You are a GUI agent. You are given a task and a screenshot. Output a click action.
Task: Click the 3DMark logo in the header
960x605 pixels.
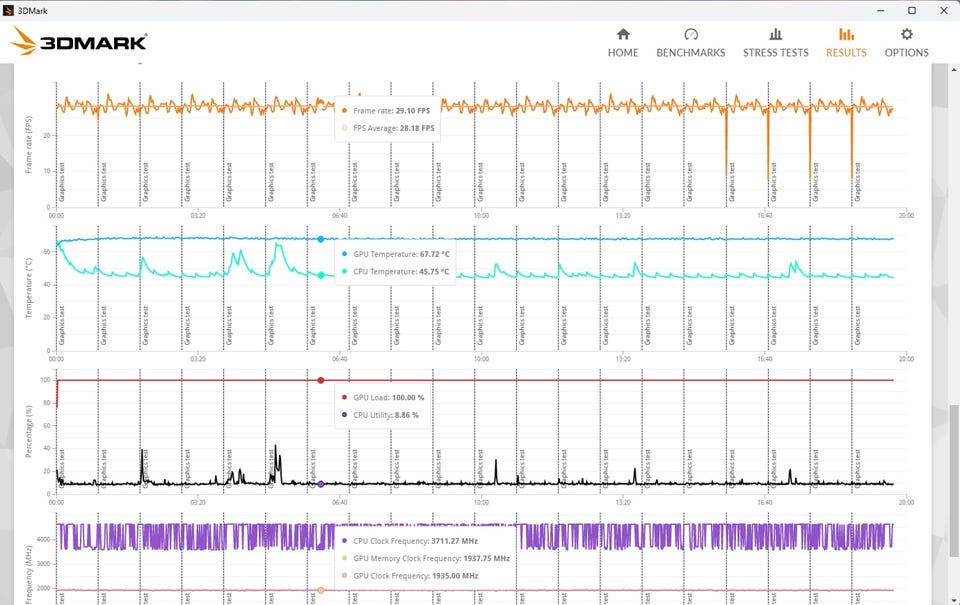(80, 42)
